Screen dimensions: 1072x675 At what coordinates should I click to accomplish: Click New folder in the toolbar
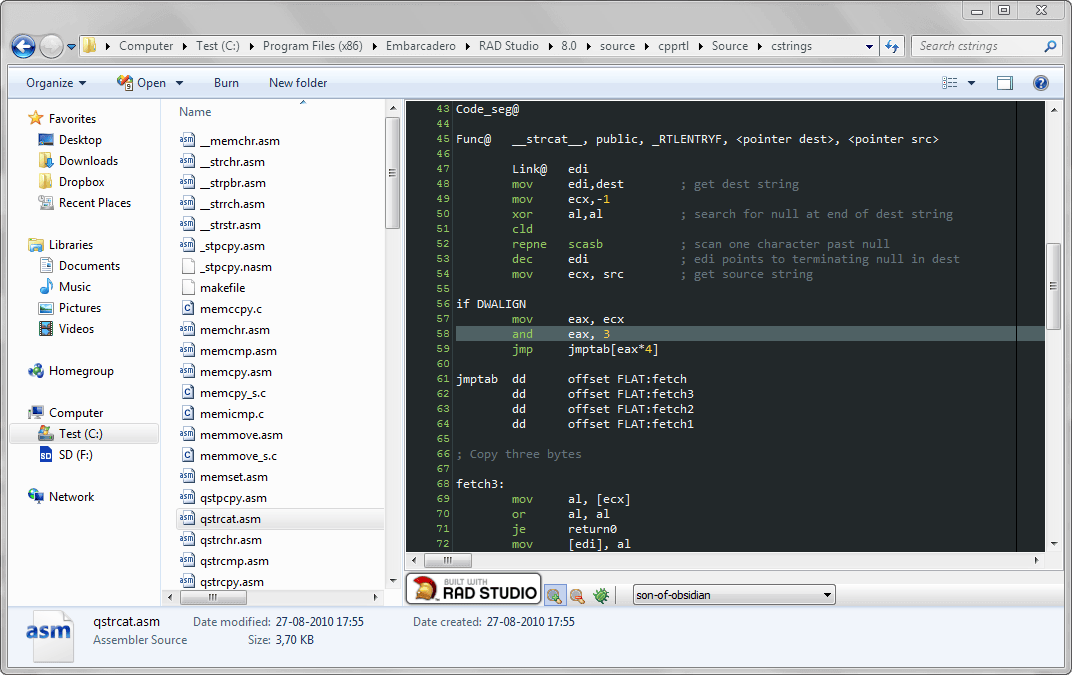[x=298, y=83]
